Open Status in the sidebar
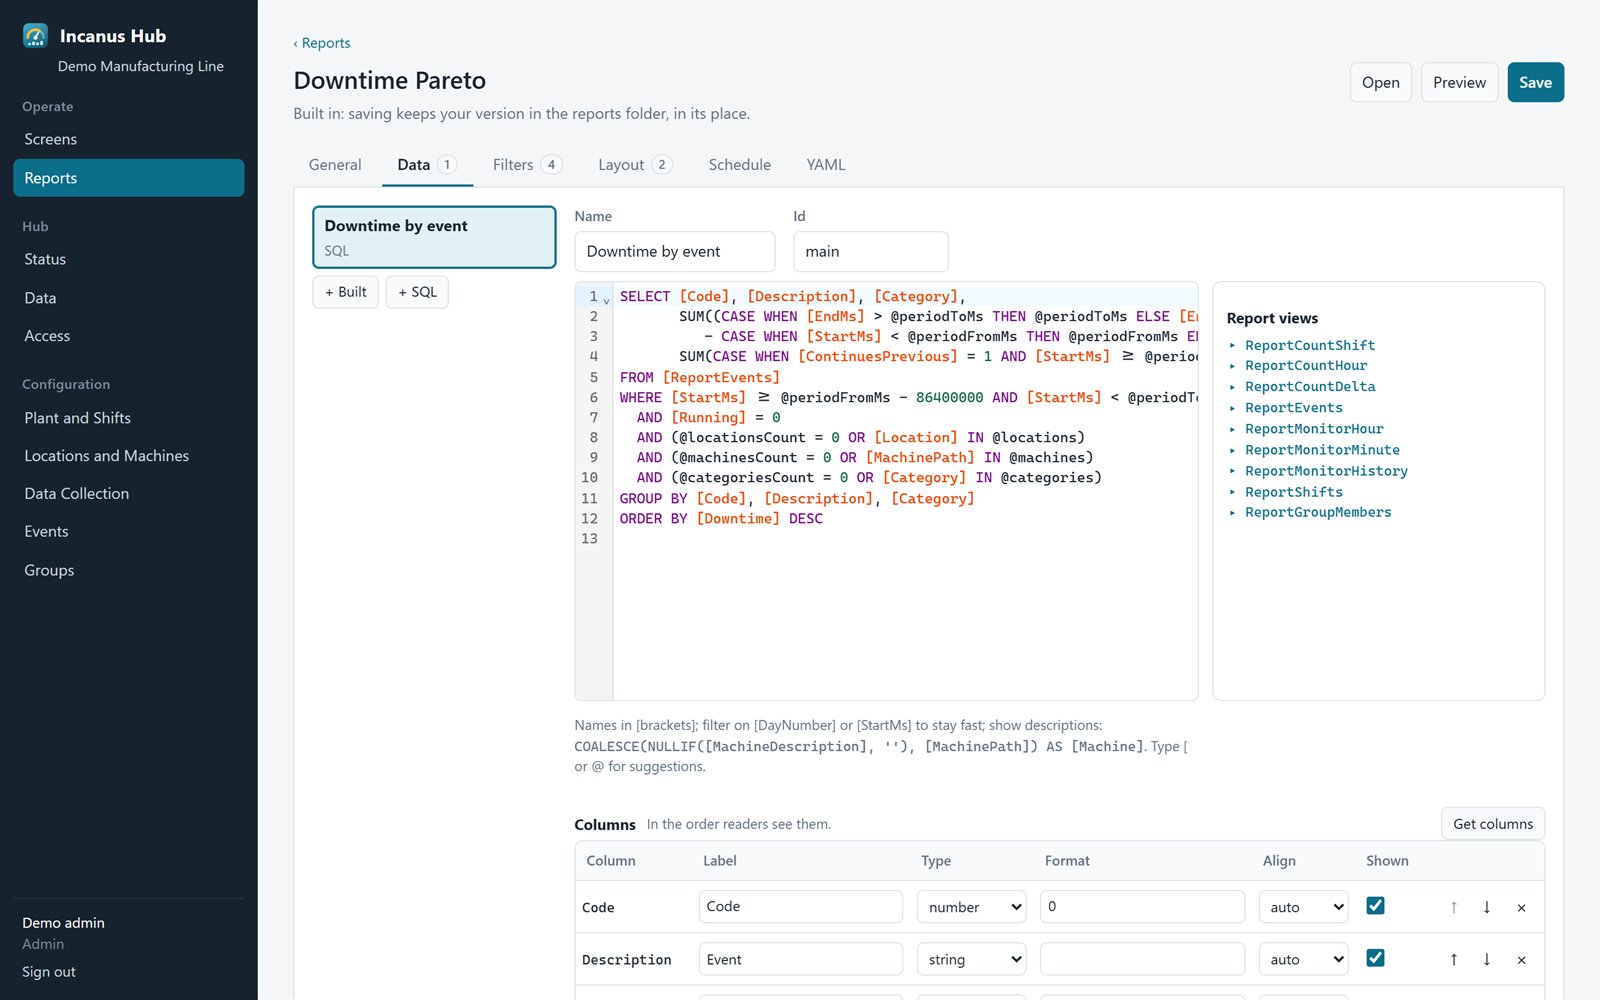Screen dimensions: 1600x1000 point(128,259)
